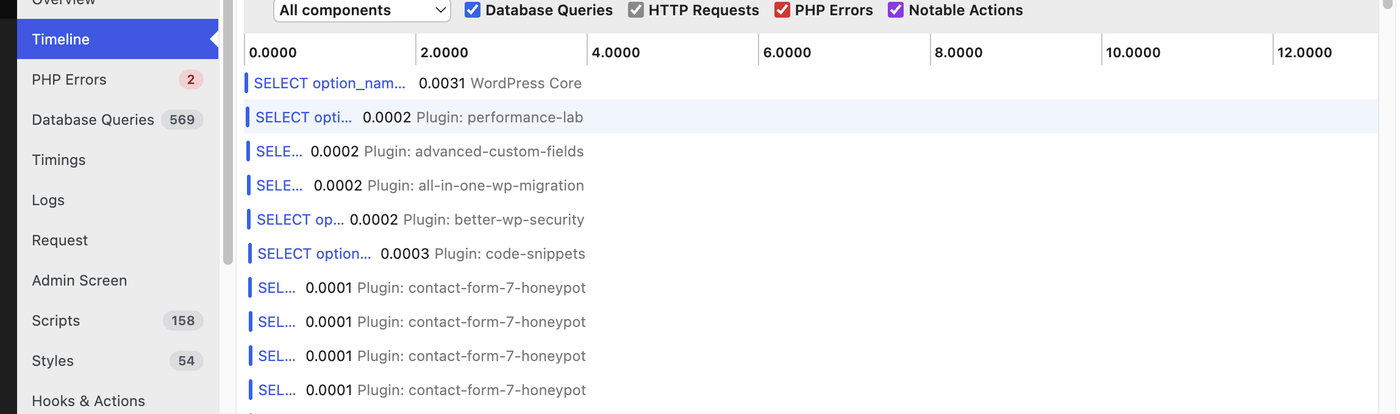Click the 12.0000 timeline marker

1305,52
